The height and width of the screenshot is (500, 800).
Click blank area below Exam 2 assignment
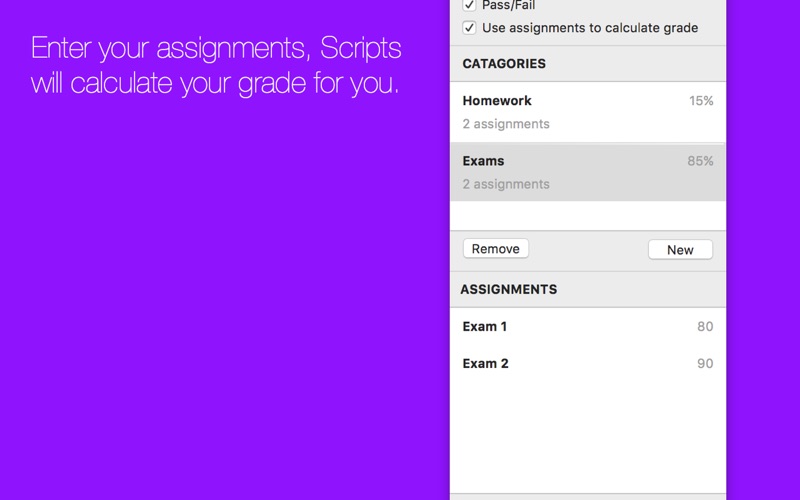click(587, 430)
